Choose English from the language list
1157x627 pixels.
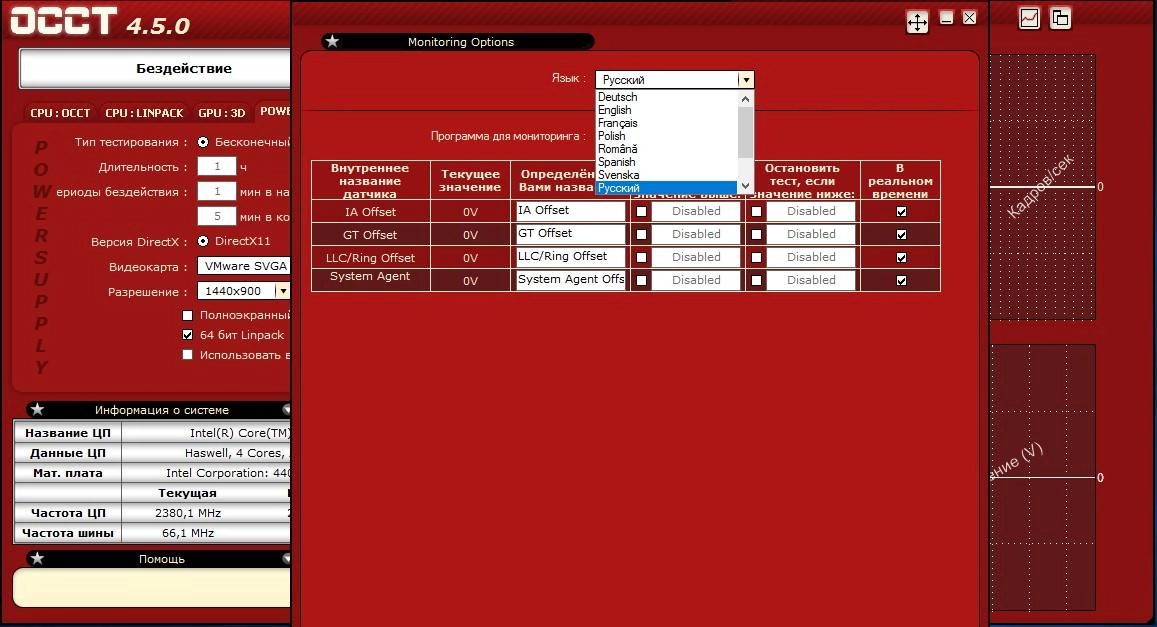point(615,110)
